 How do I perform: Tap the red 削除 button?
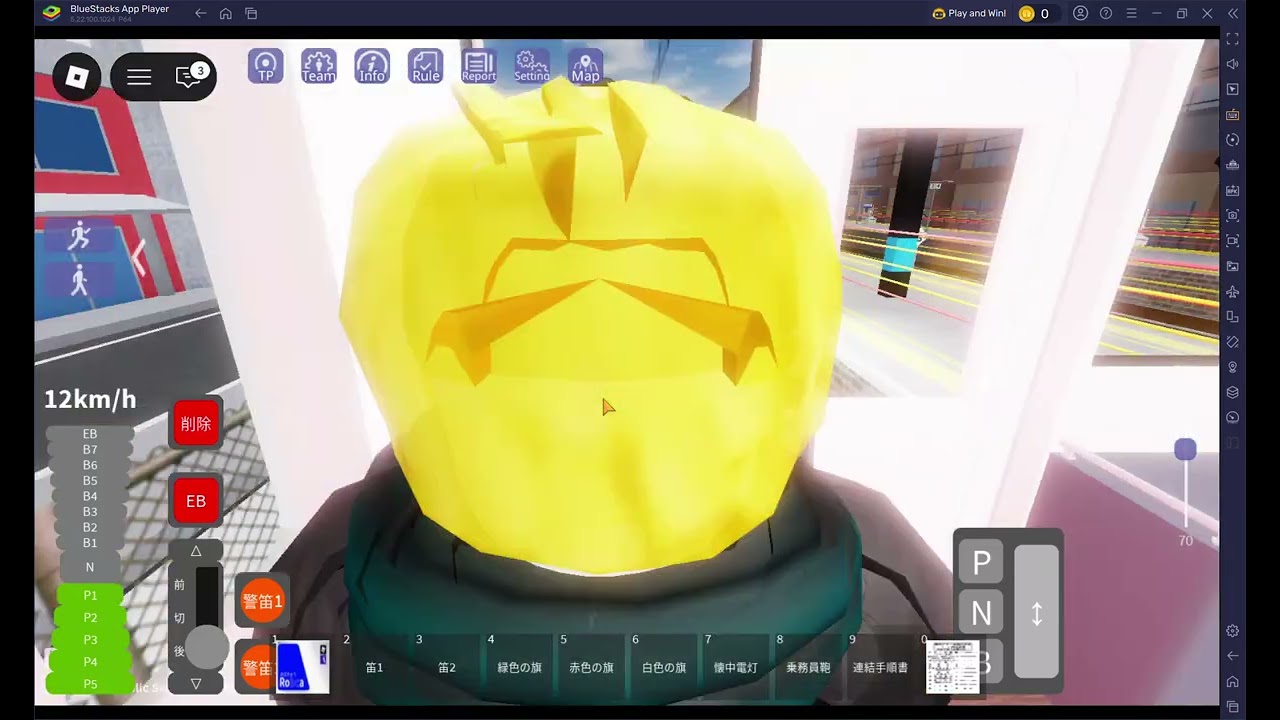(x=196, y=424)
